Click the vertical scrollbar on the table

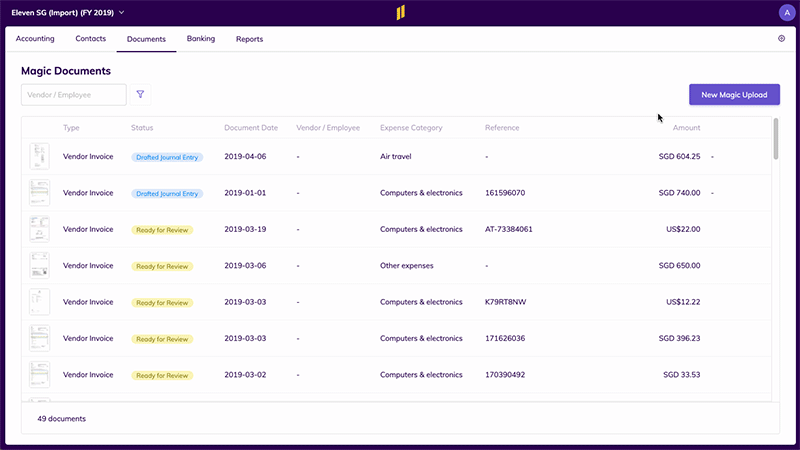(x=776, y=140)
